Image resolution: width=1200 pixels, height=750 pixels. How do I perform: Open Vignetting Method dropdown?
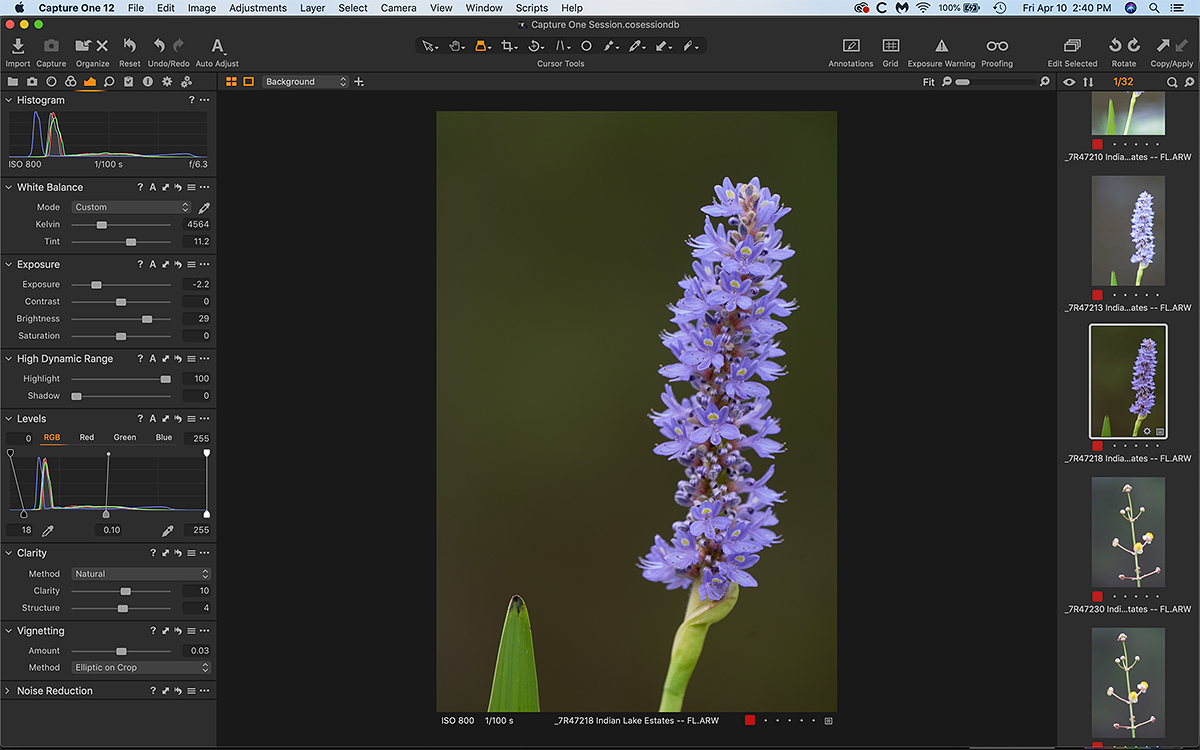coord(142,668)
